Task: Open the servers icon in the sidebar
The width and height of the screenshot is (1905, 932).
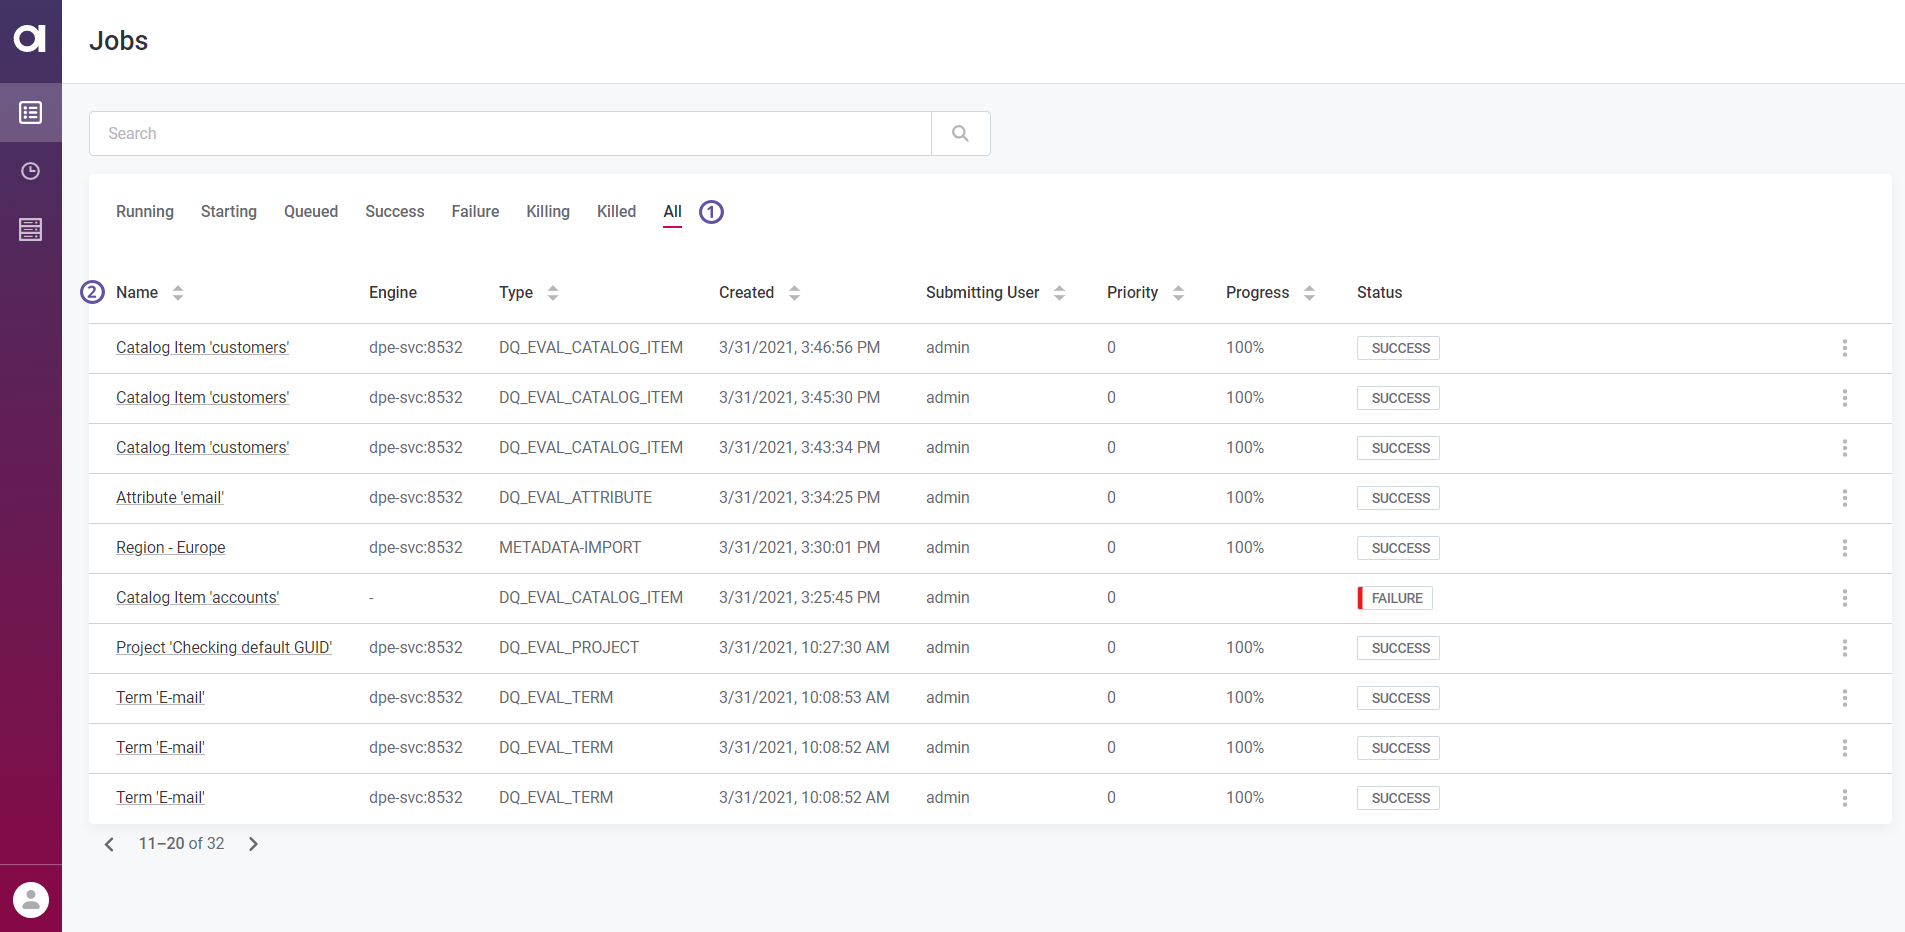Action: [x=31, y=229]
